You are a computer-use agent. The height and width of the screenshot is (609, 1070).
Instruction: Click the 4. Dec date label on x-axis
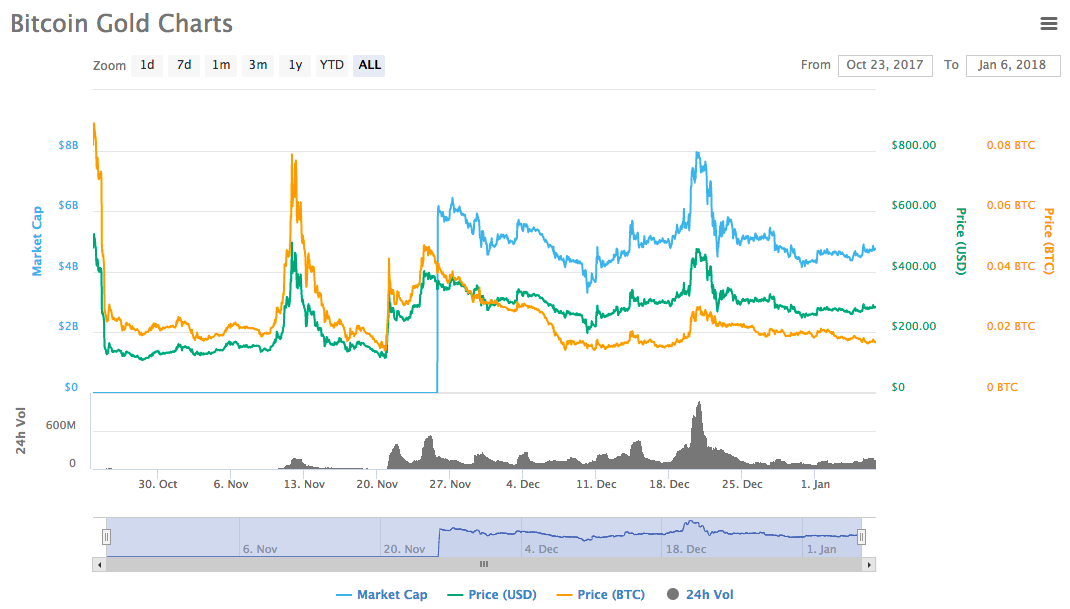pos(523,484)
